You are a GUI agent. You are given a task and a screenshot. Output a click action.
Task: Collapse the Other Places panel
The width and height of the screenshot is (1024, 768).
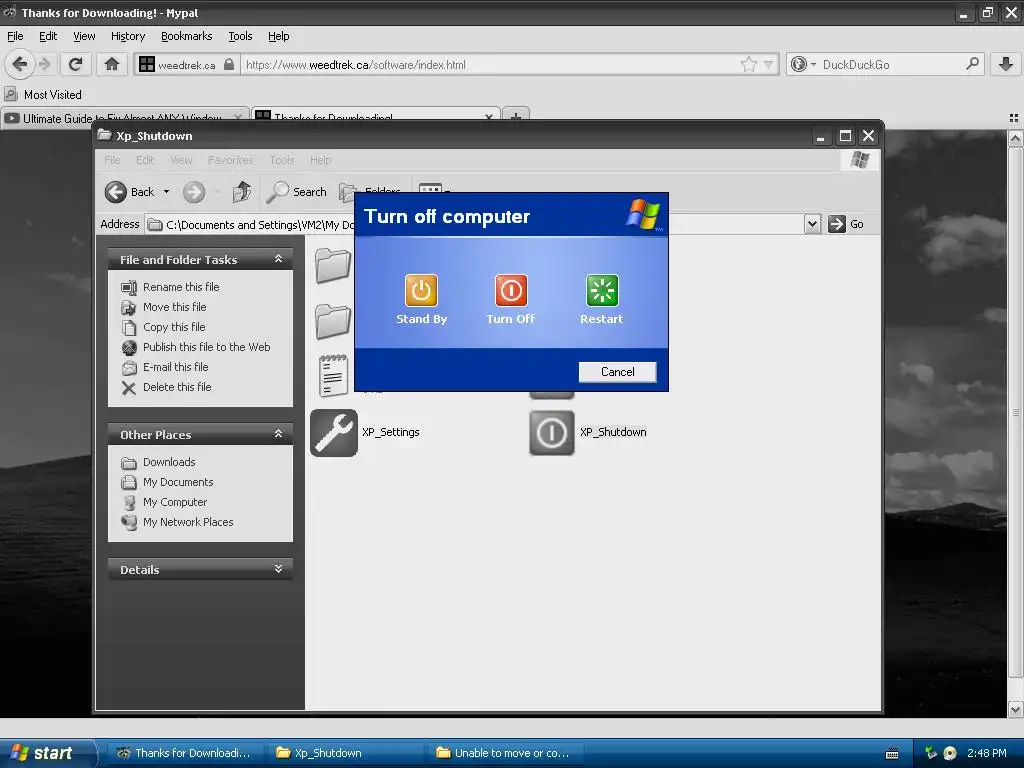tap(278, 434)
